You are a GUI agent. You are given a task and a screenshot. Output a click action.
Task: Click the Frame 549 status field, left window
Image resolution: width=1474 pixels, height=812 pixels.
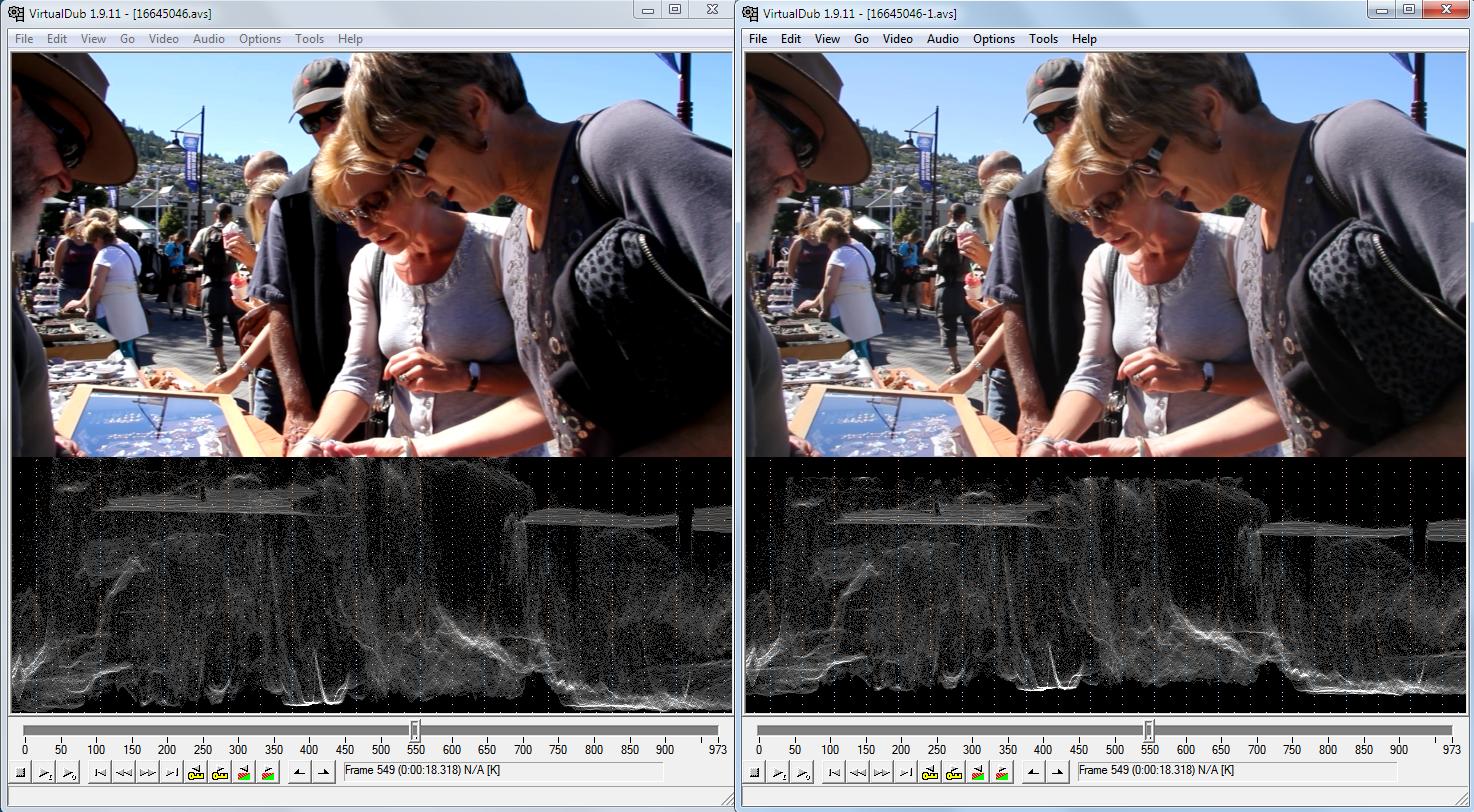click(502, 771)
